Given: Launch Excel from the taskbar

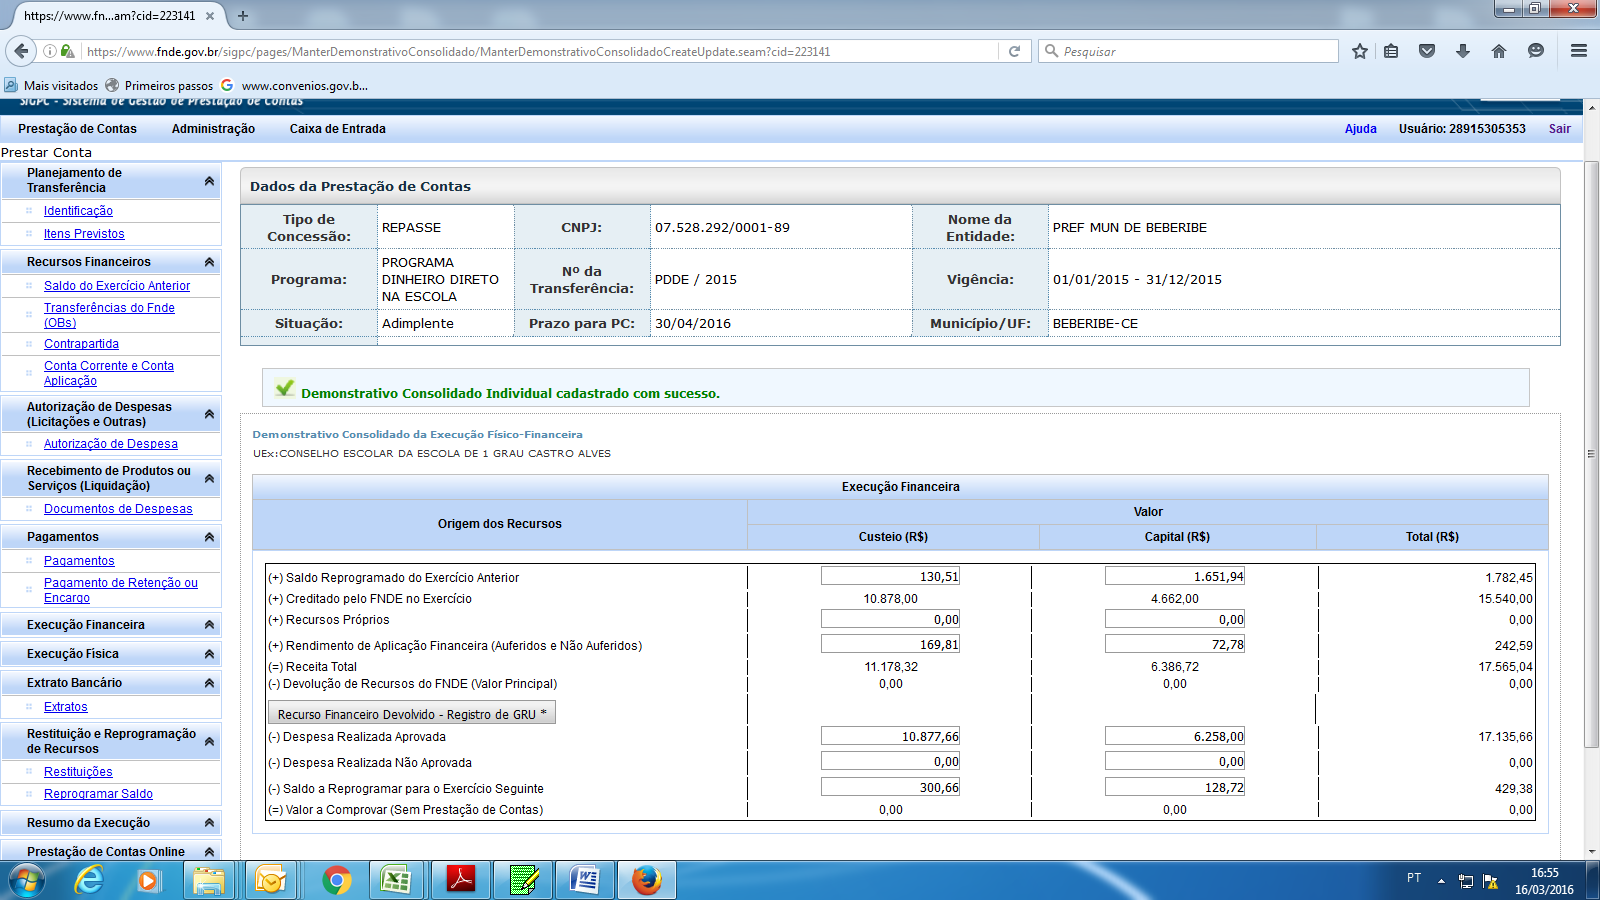Looking at the screenshot, I should [396, 880].
